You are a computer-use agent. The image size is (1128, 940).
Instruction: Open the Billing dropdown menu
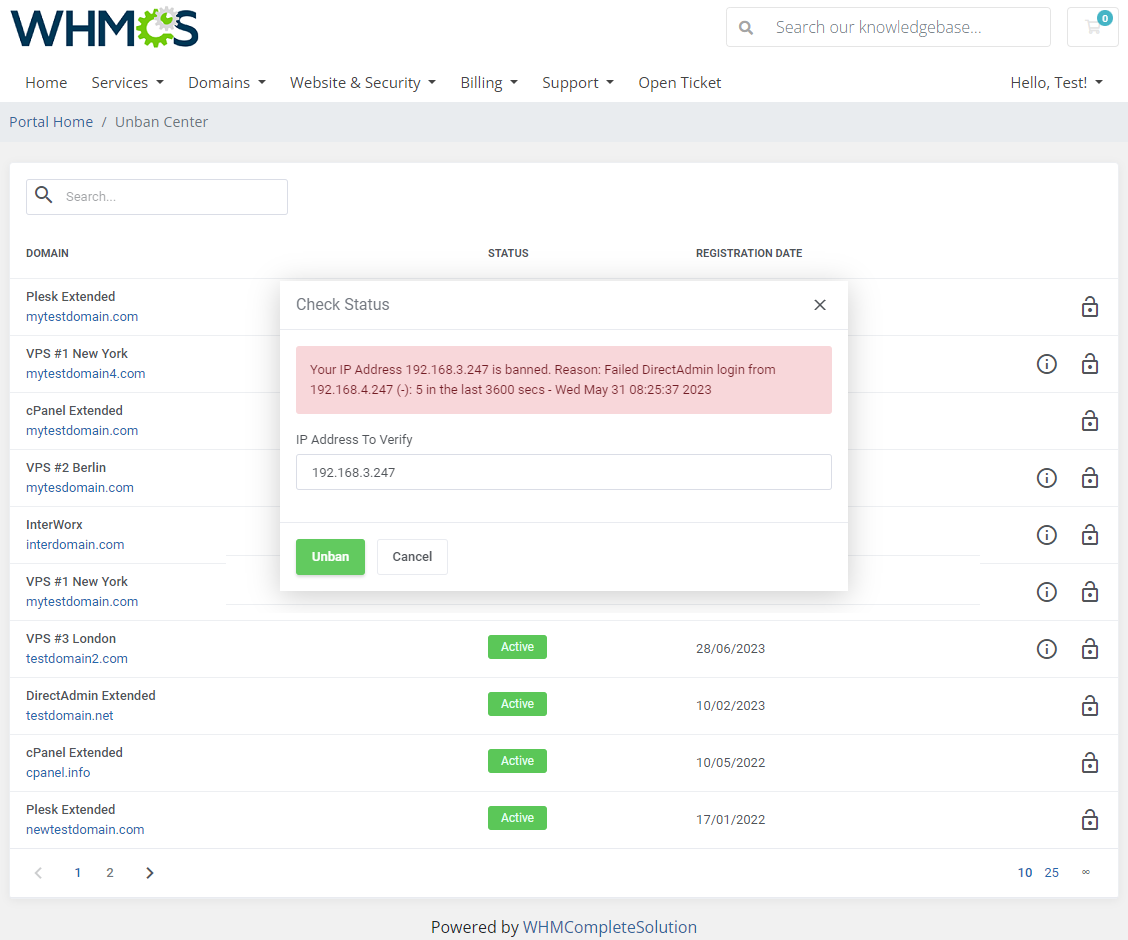click(488, 83)
